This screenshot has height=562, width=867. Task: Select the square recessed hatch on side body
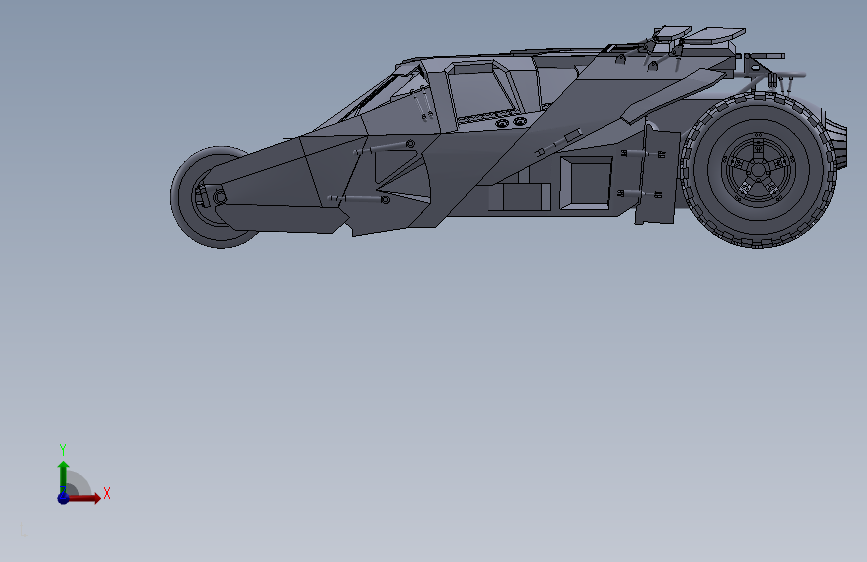pos(586,184)
